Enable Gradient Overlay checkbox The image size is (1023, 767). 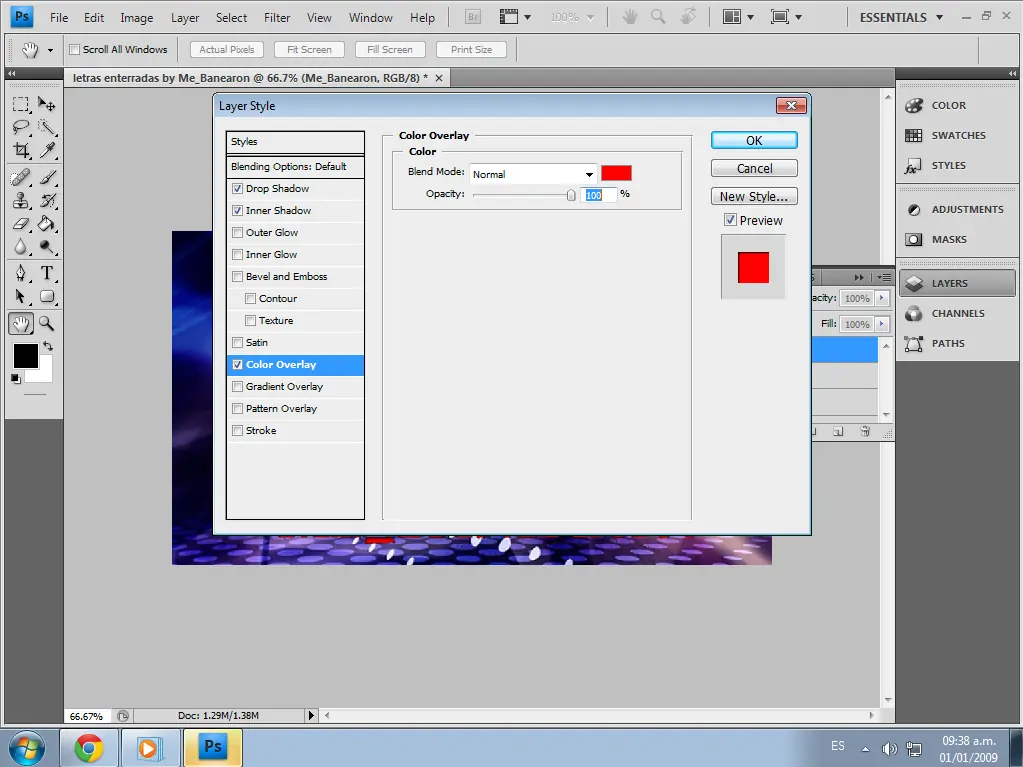(237, 387)
